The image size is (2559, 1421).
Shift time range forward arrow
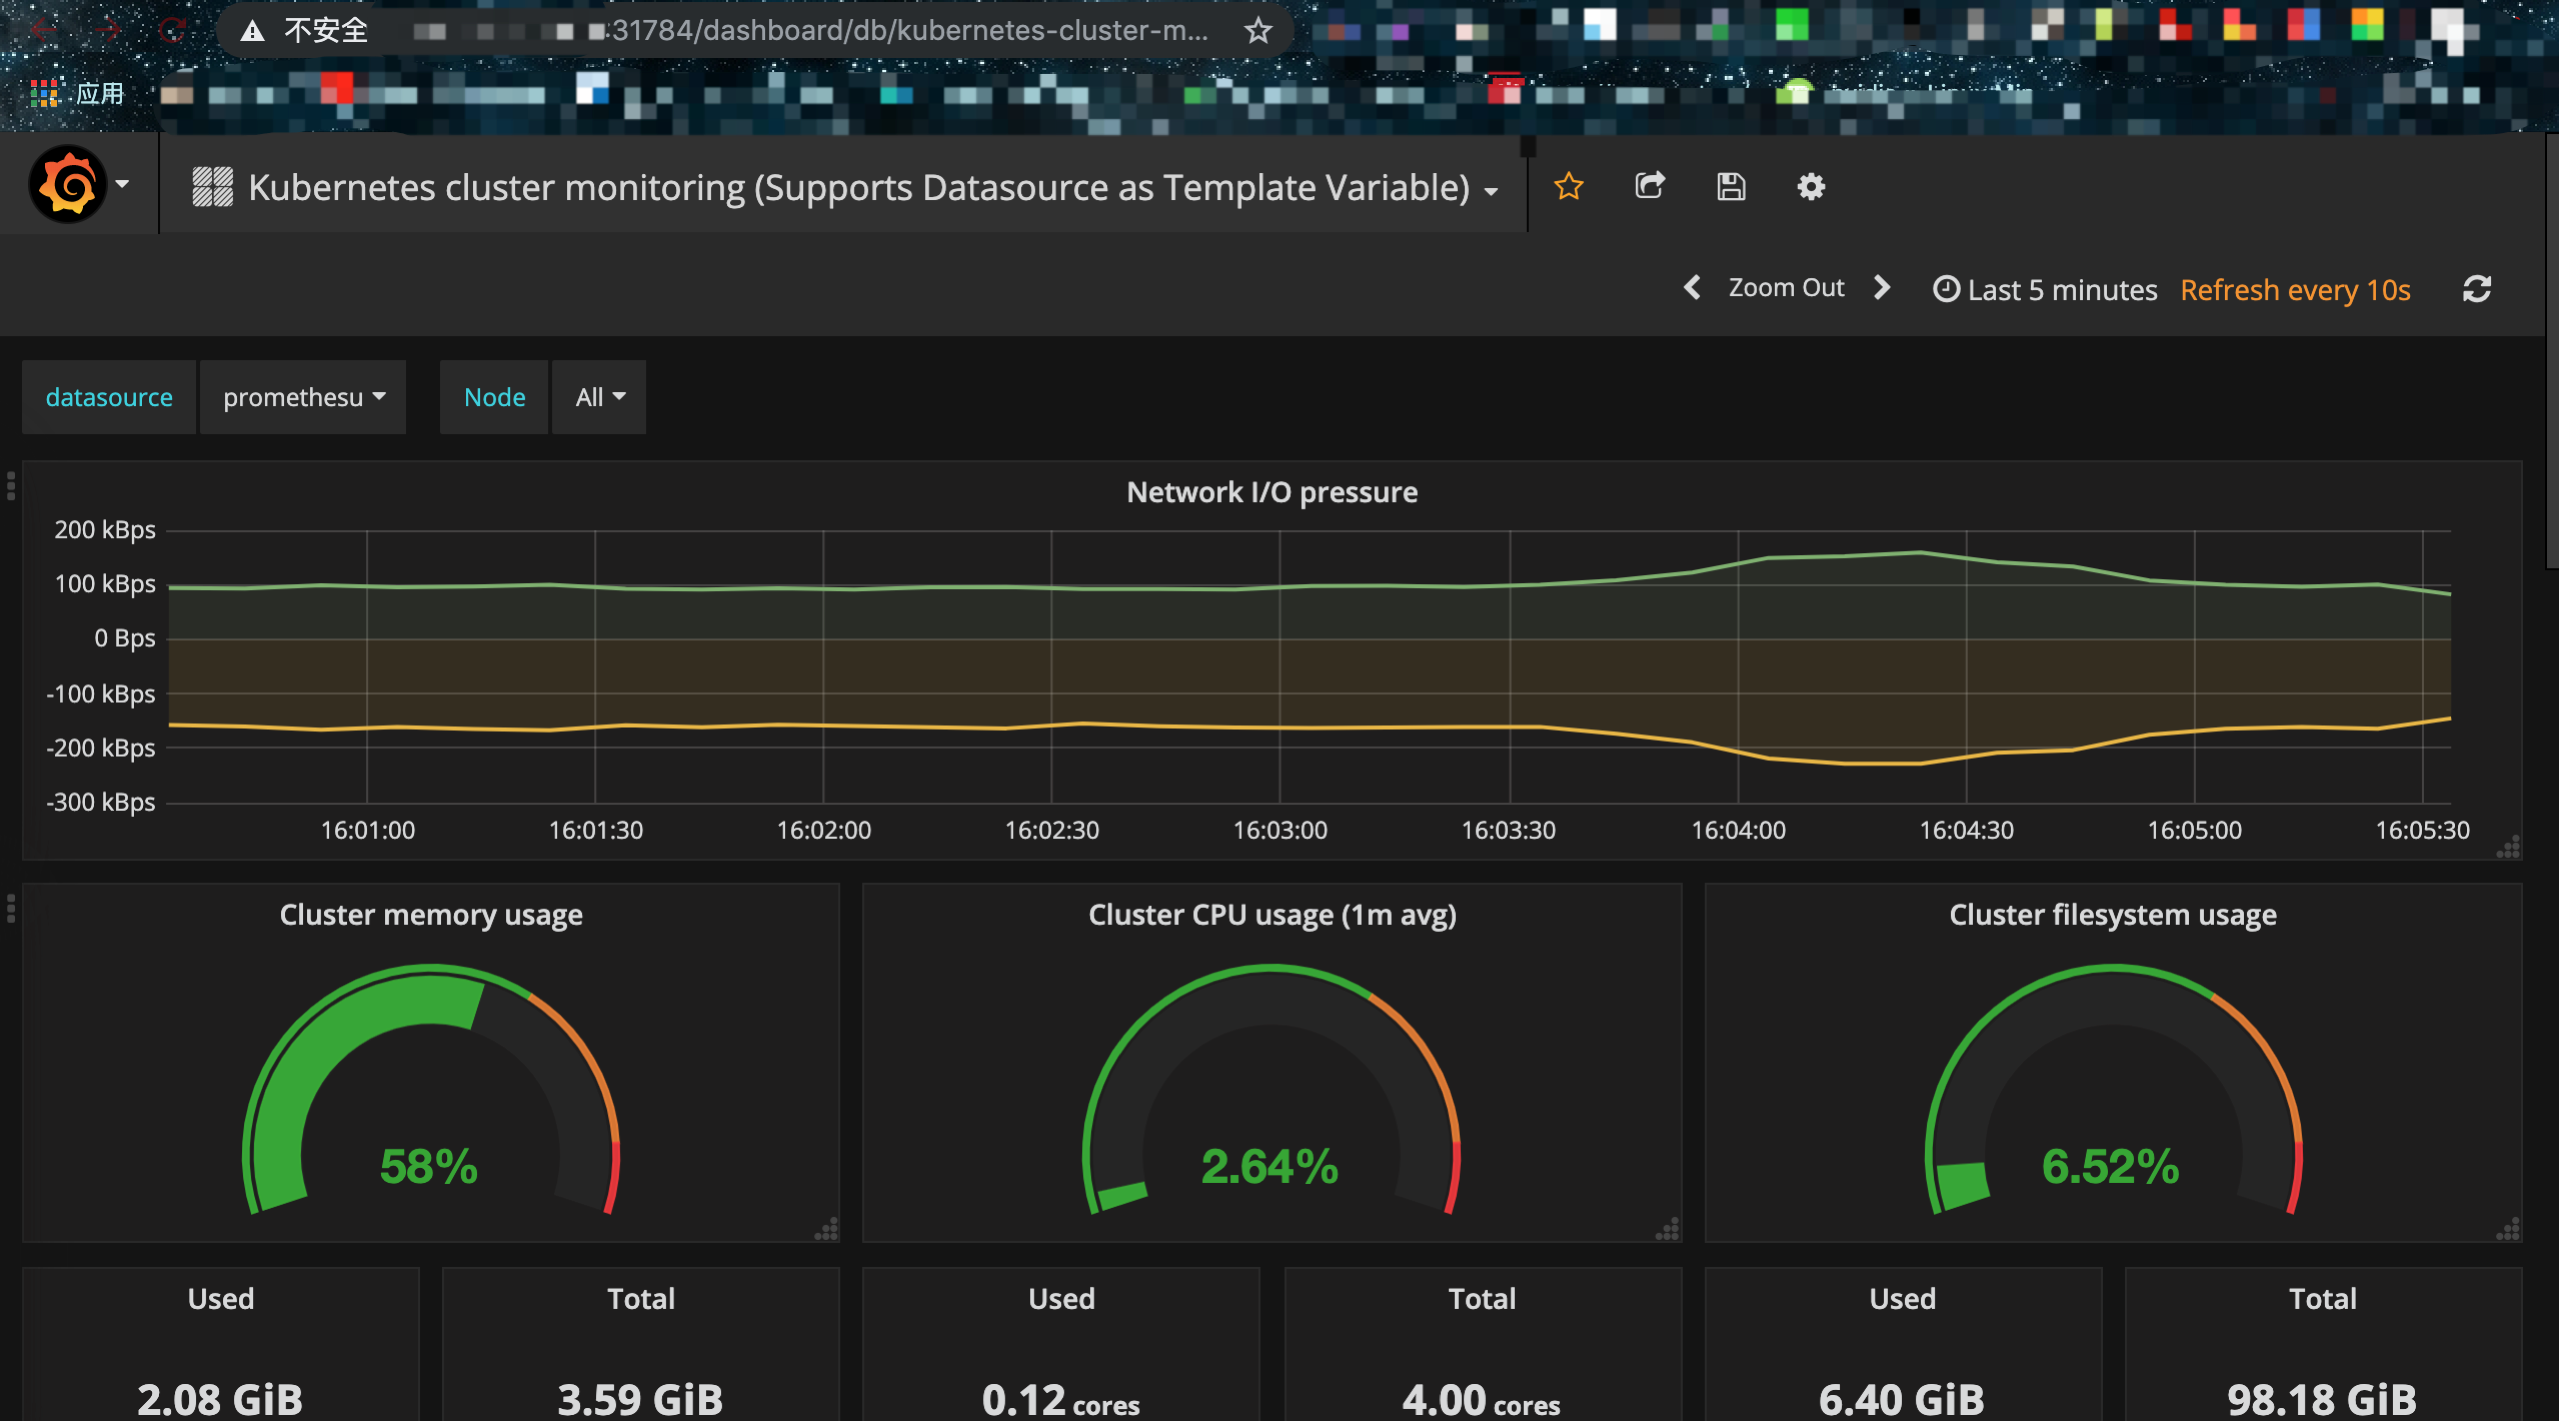1882,288
